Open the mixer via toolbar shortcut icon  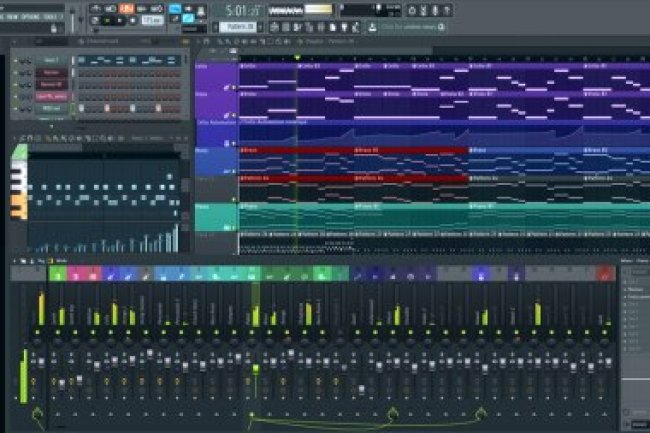point(321,27)
